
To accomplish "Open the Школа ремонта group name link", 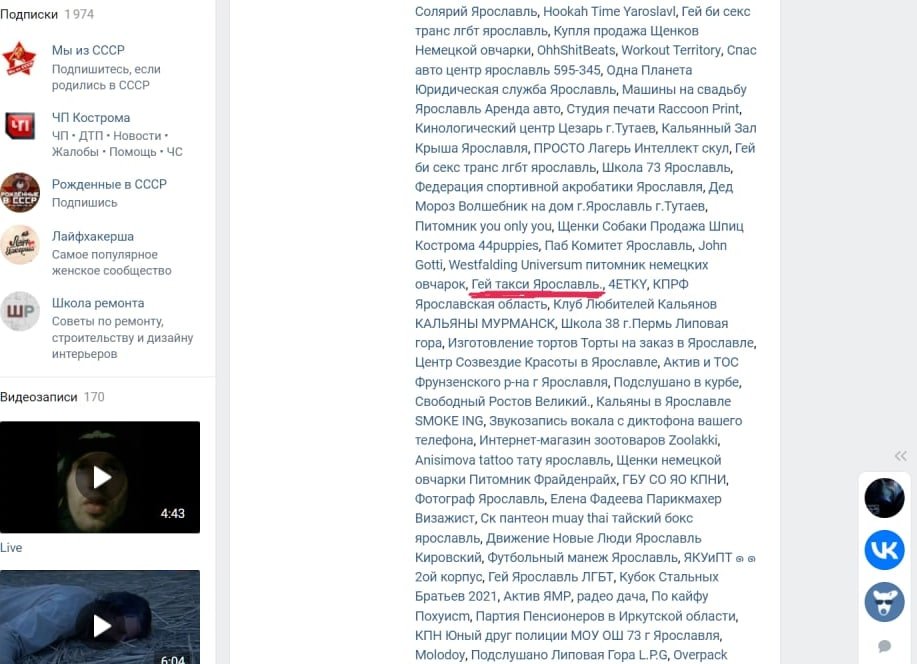I will 98,303.
